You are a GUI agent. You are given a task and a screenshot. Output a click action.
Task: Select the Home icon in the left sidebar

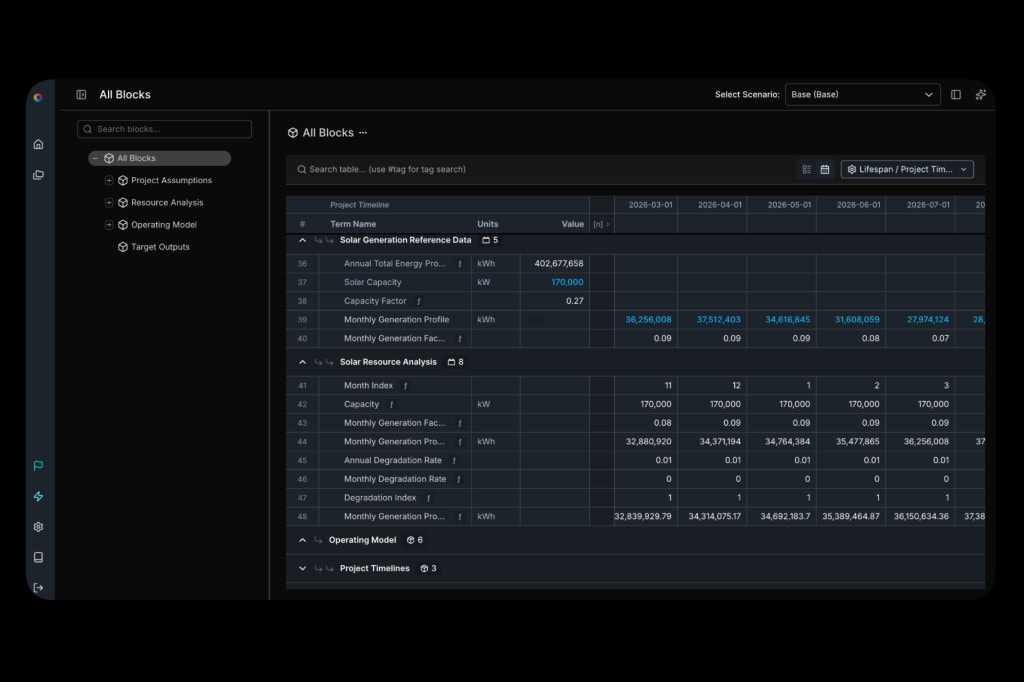coord(38,144)
